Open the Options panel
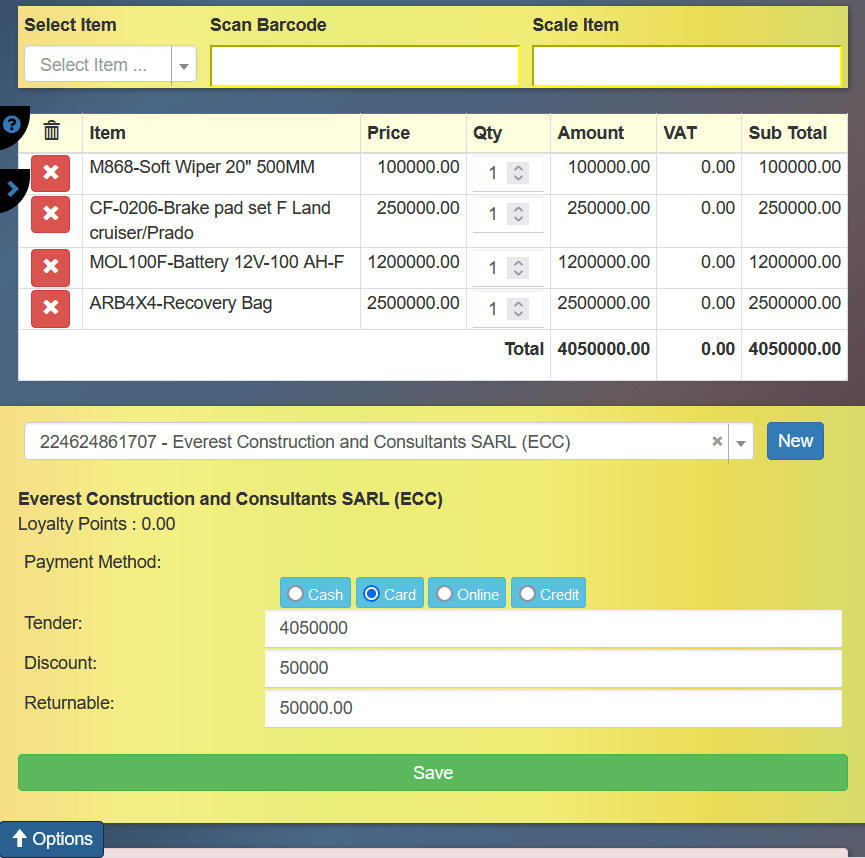The height and width of the screenshot is (858, 865). [52, 839]
